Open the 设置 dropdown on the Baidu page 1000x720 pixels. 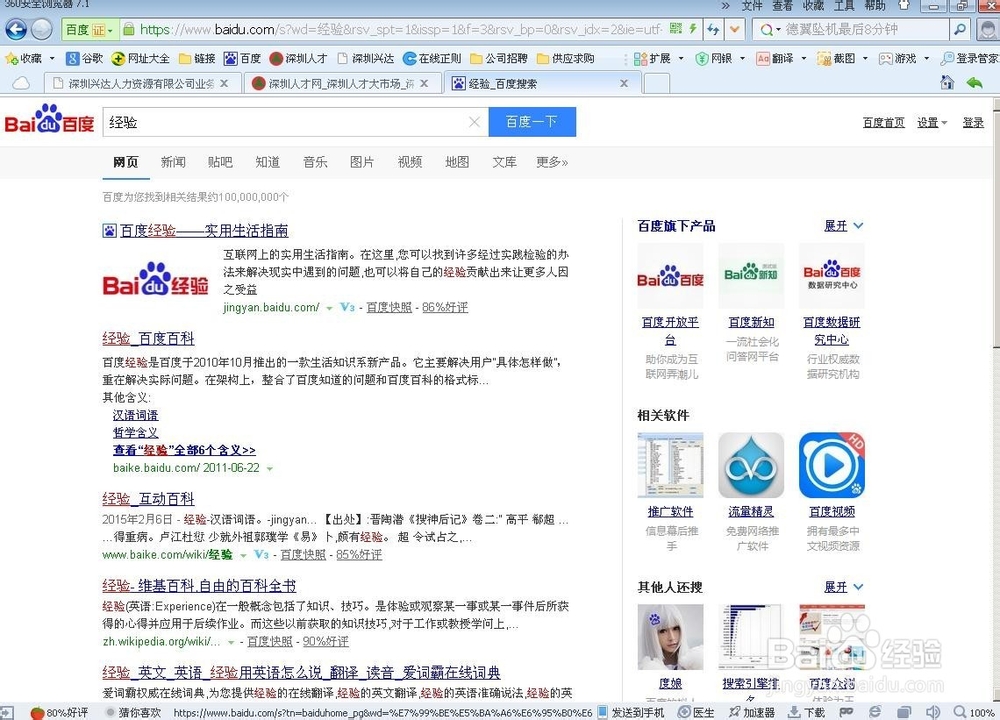(x=928, y=122)
